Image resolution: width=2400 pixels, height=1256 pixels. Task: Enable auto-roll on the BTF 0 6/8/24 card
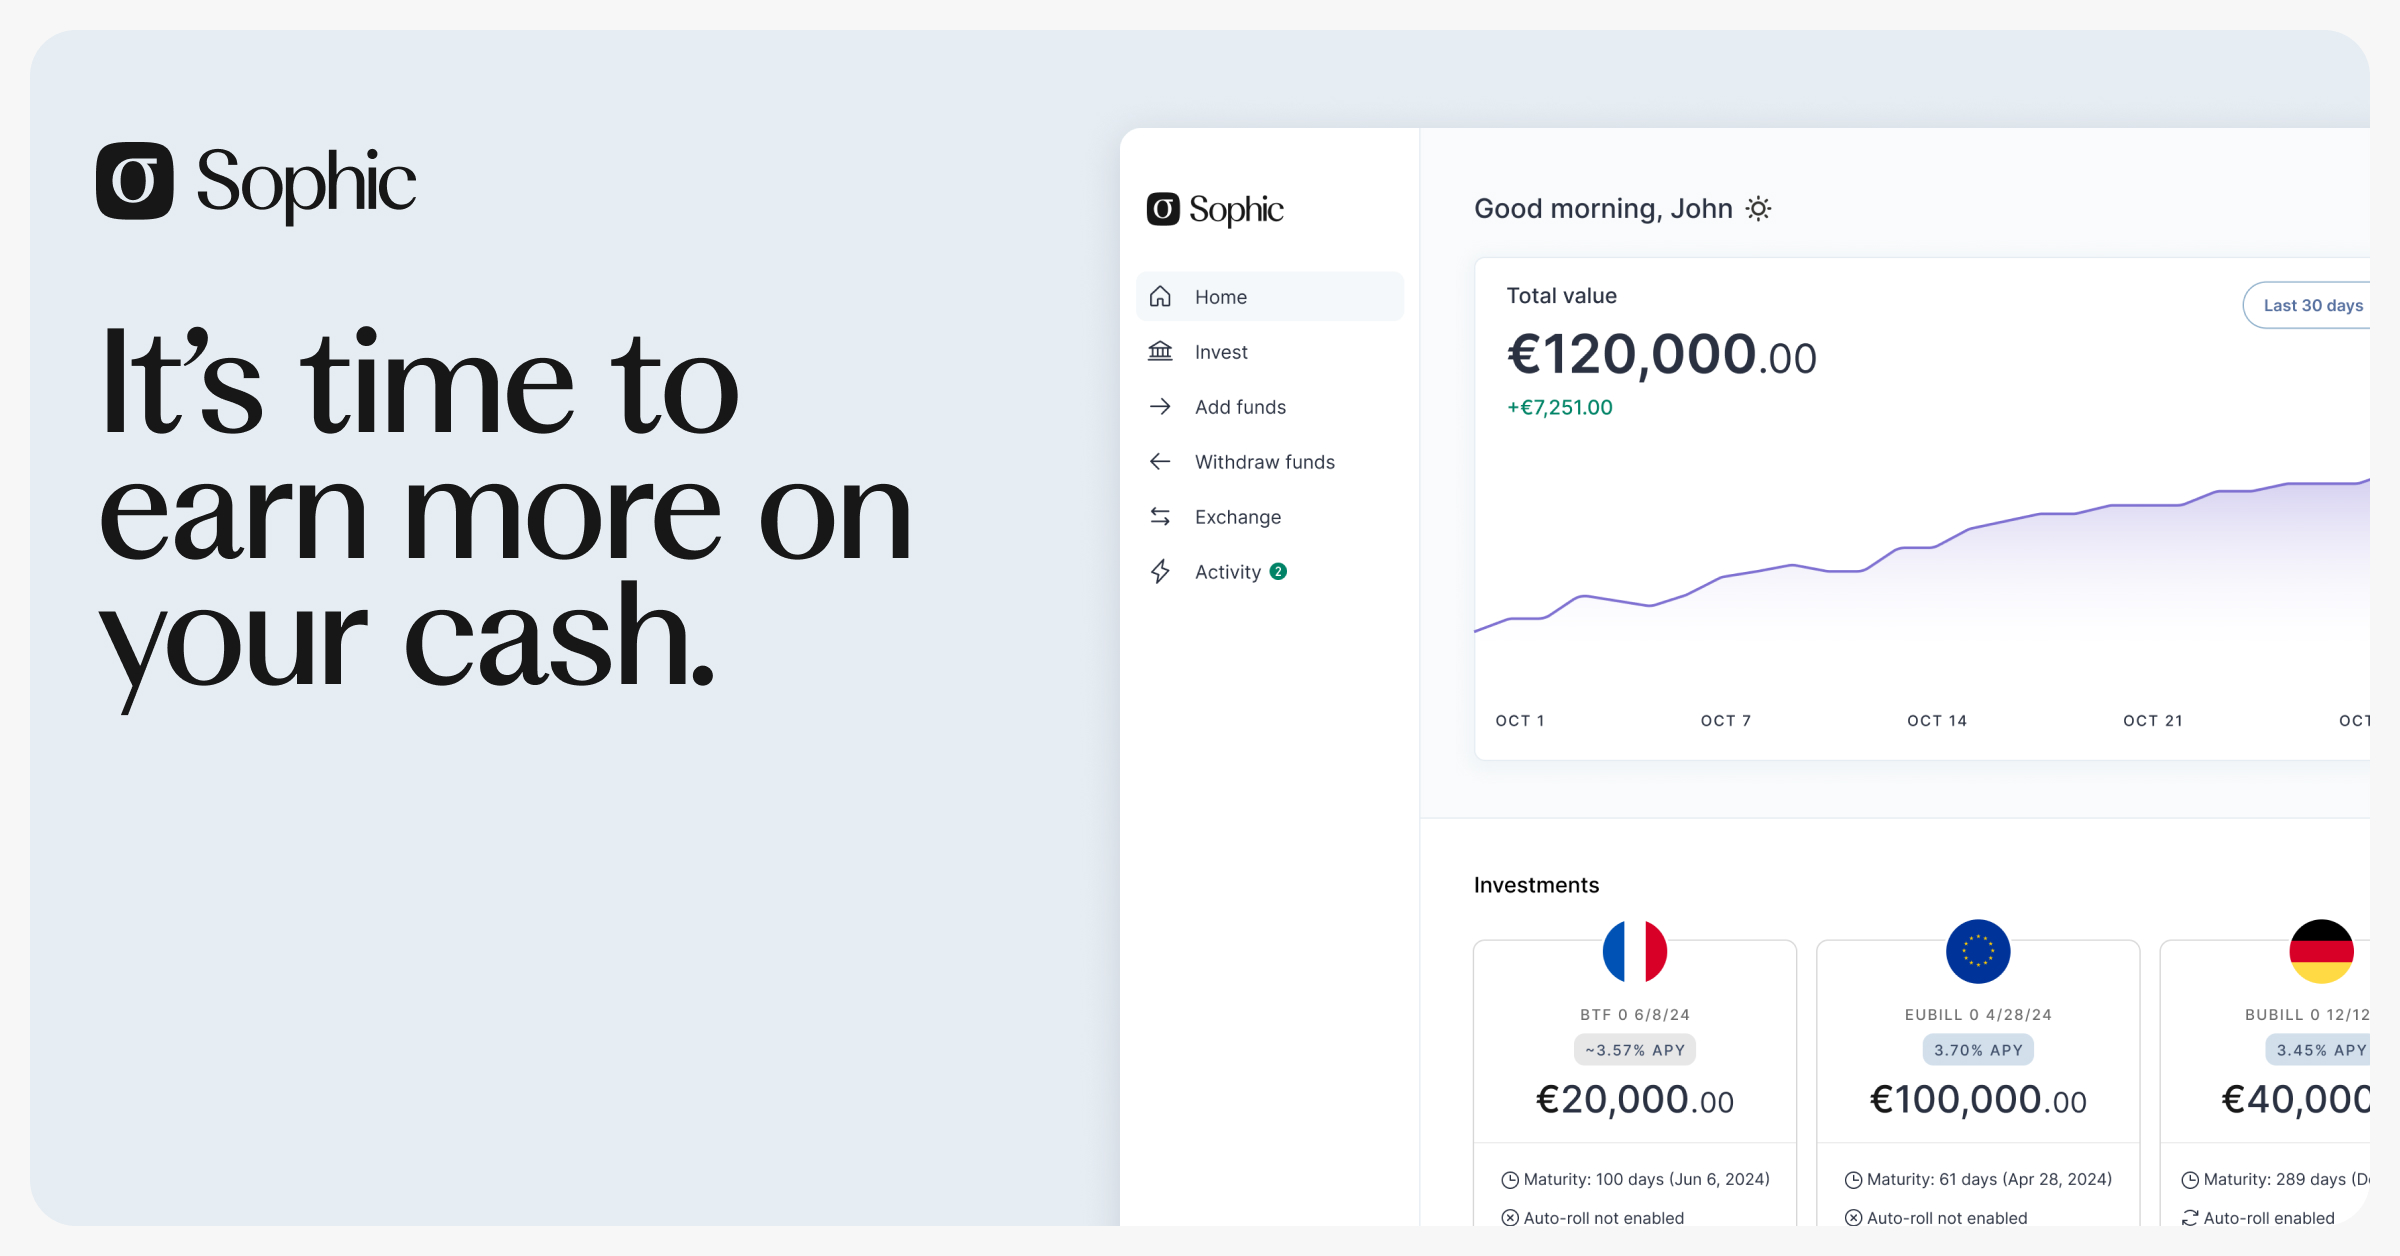point(1594,1217)
